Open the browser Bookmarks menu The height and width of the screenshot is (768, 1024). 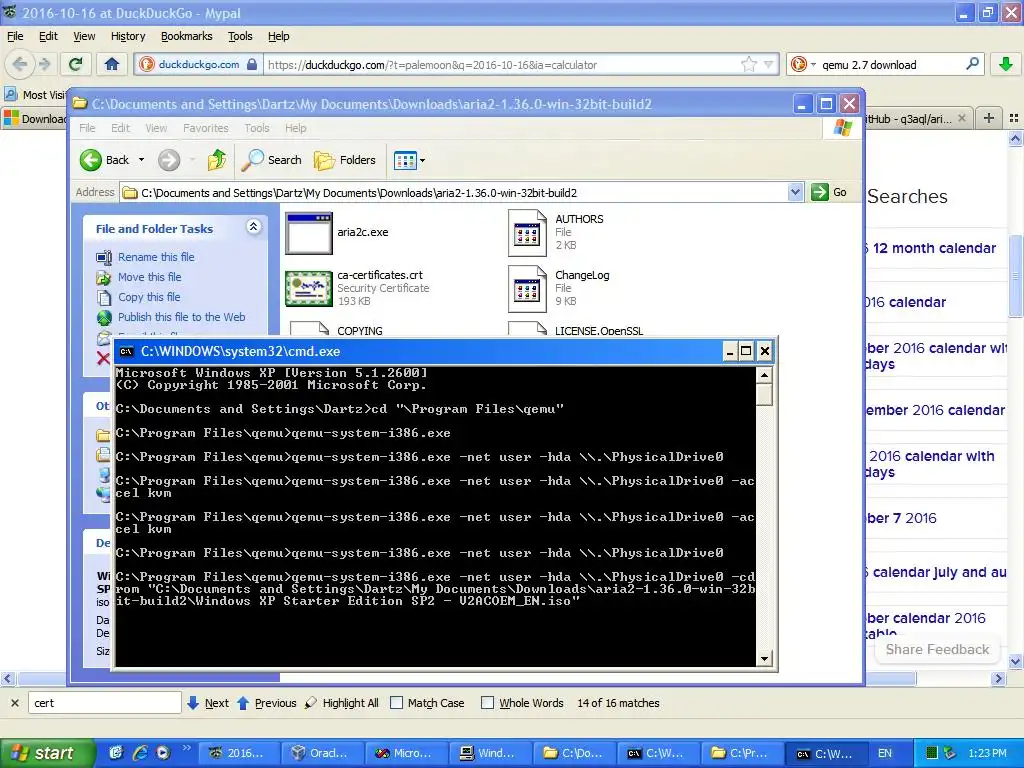[x=187, y=36]
